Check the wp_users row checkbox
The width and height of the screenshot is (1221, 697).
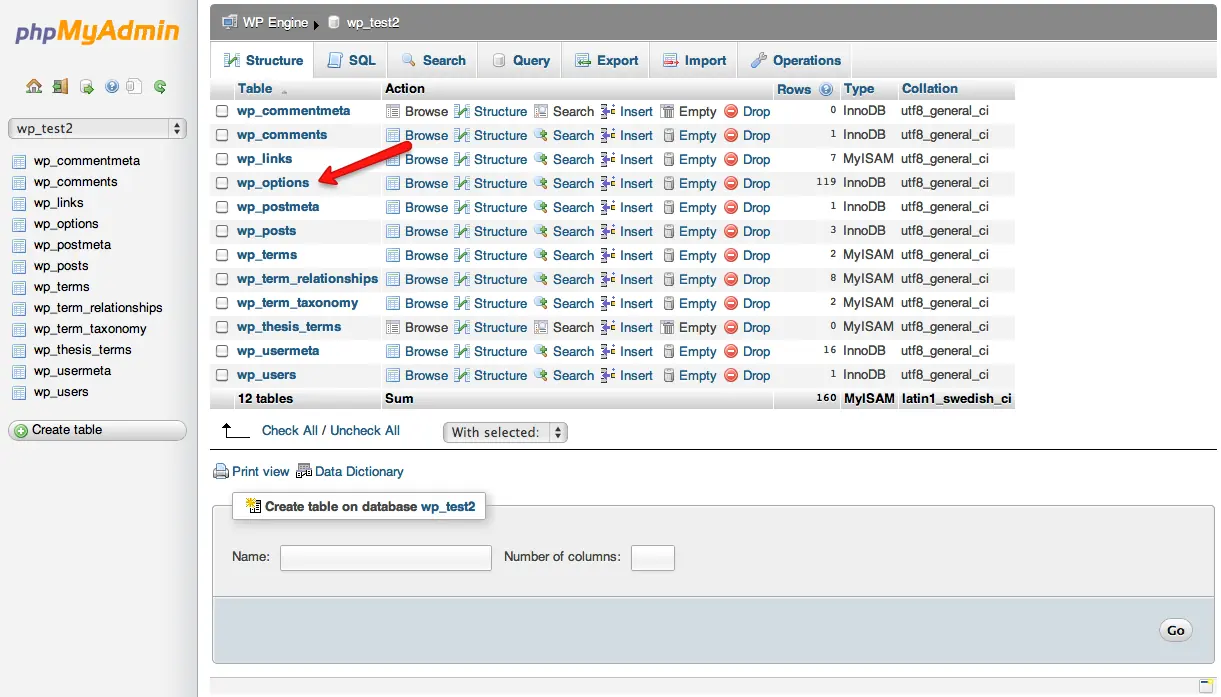[222, 375]
